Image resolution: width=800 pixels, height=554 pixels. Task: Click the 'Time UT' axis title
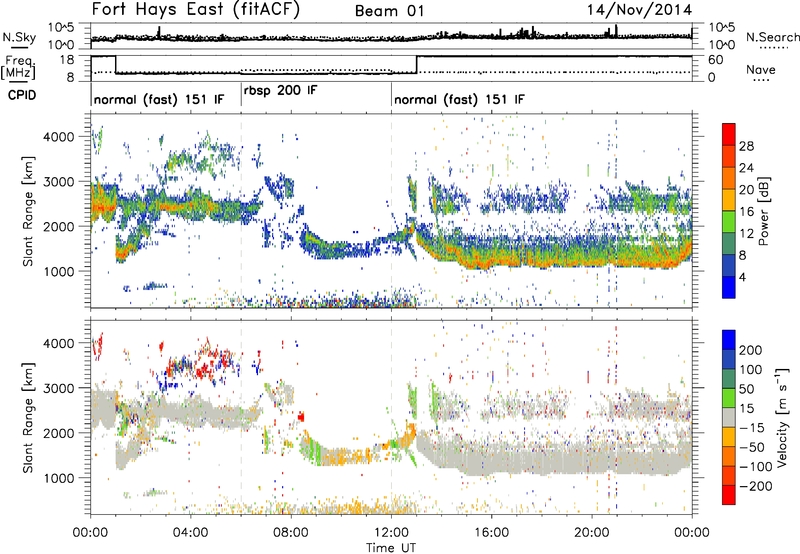[x=391, y=547]
